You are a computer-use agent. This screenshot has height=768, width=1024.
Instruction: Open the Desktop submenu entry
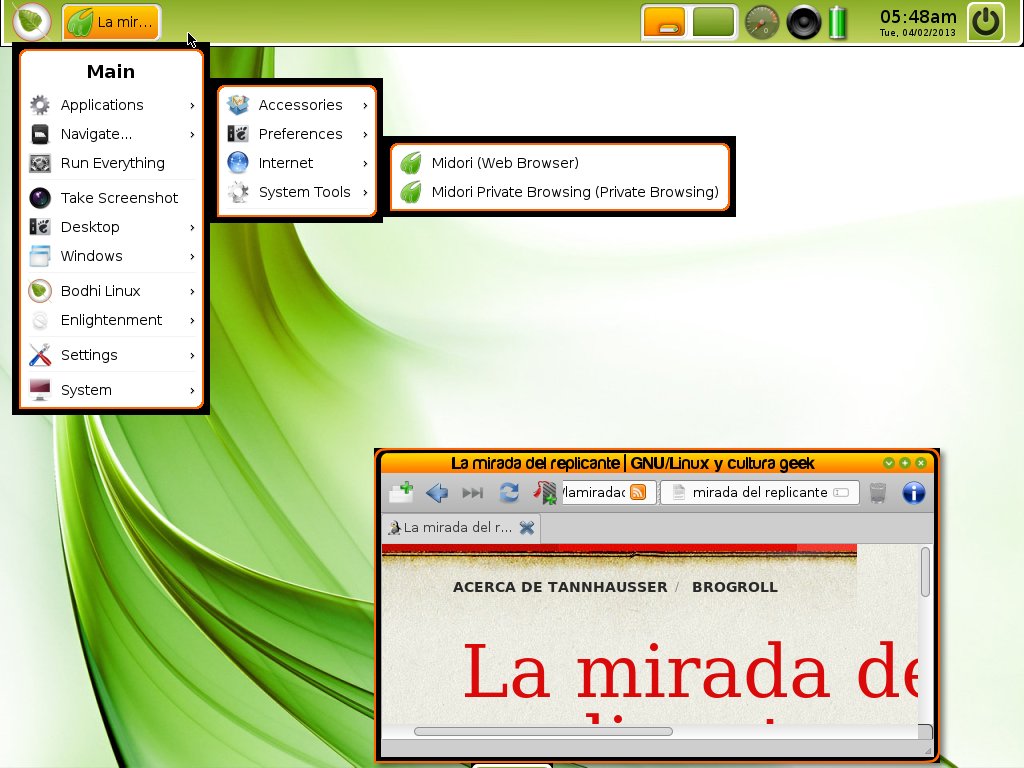point(112,227)
